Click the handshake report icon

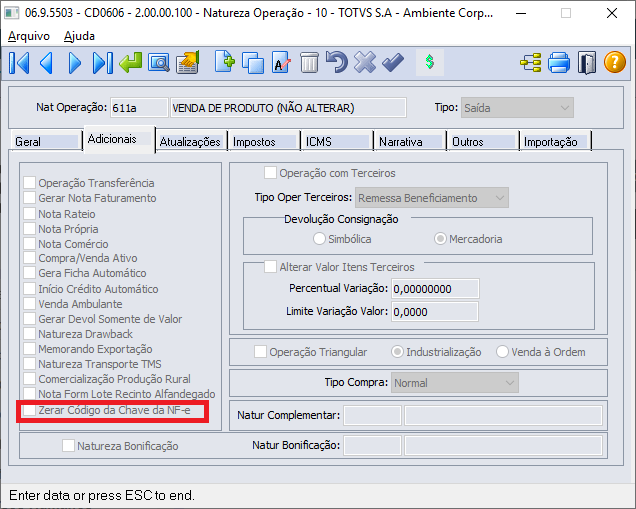[187, 63]
